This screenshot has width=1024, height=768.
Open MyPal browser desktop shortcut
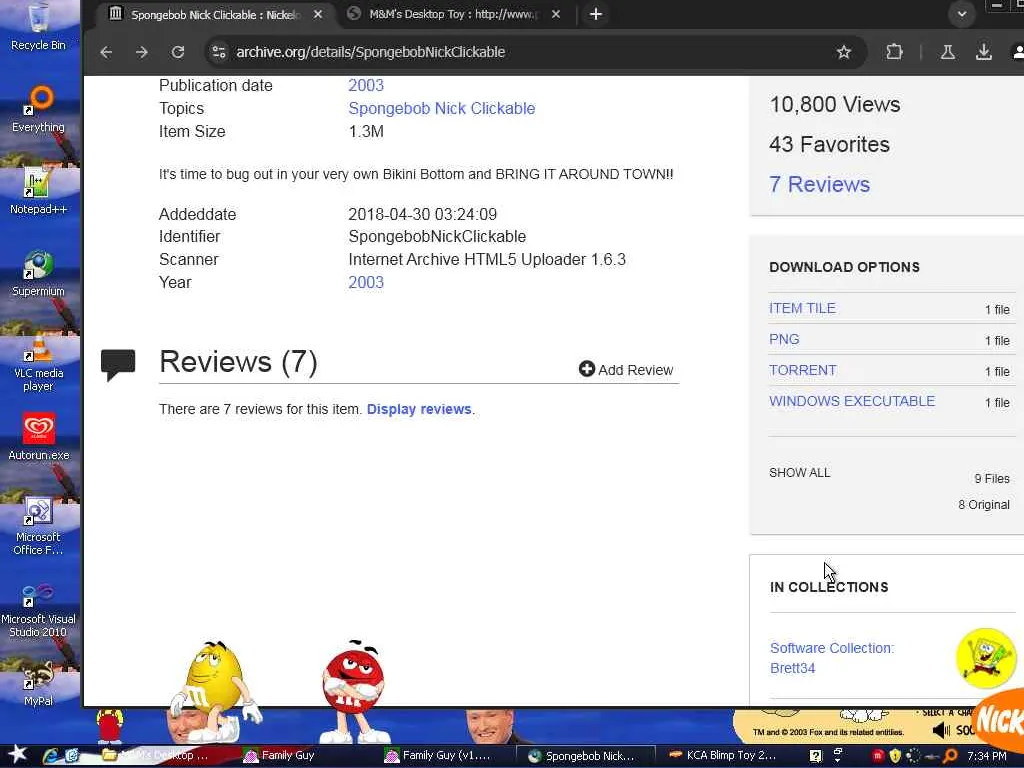click(x=39, y=684)
